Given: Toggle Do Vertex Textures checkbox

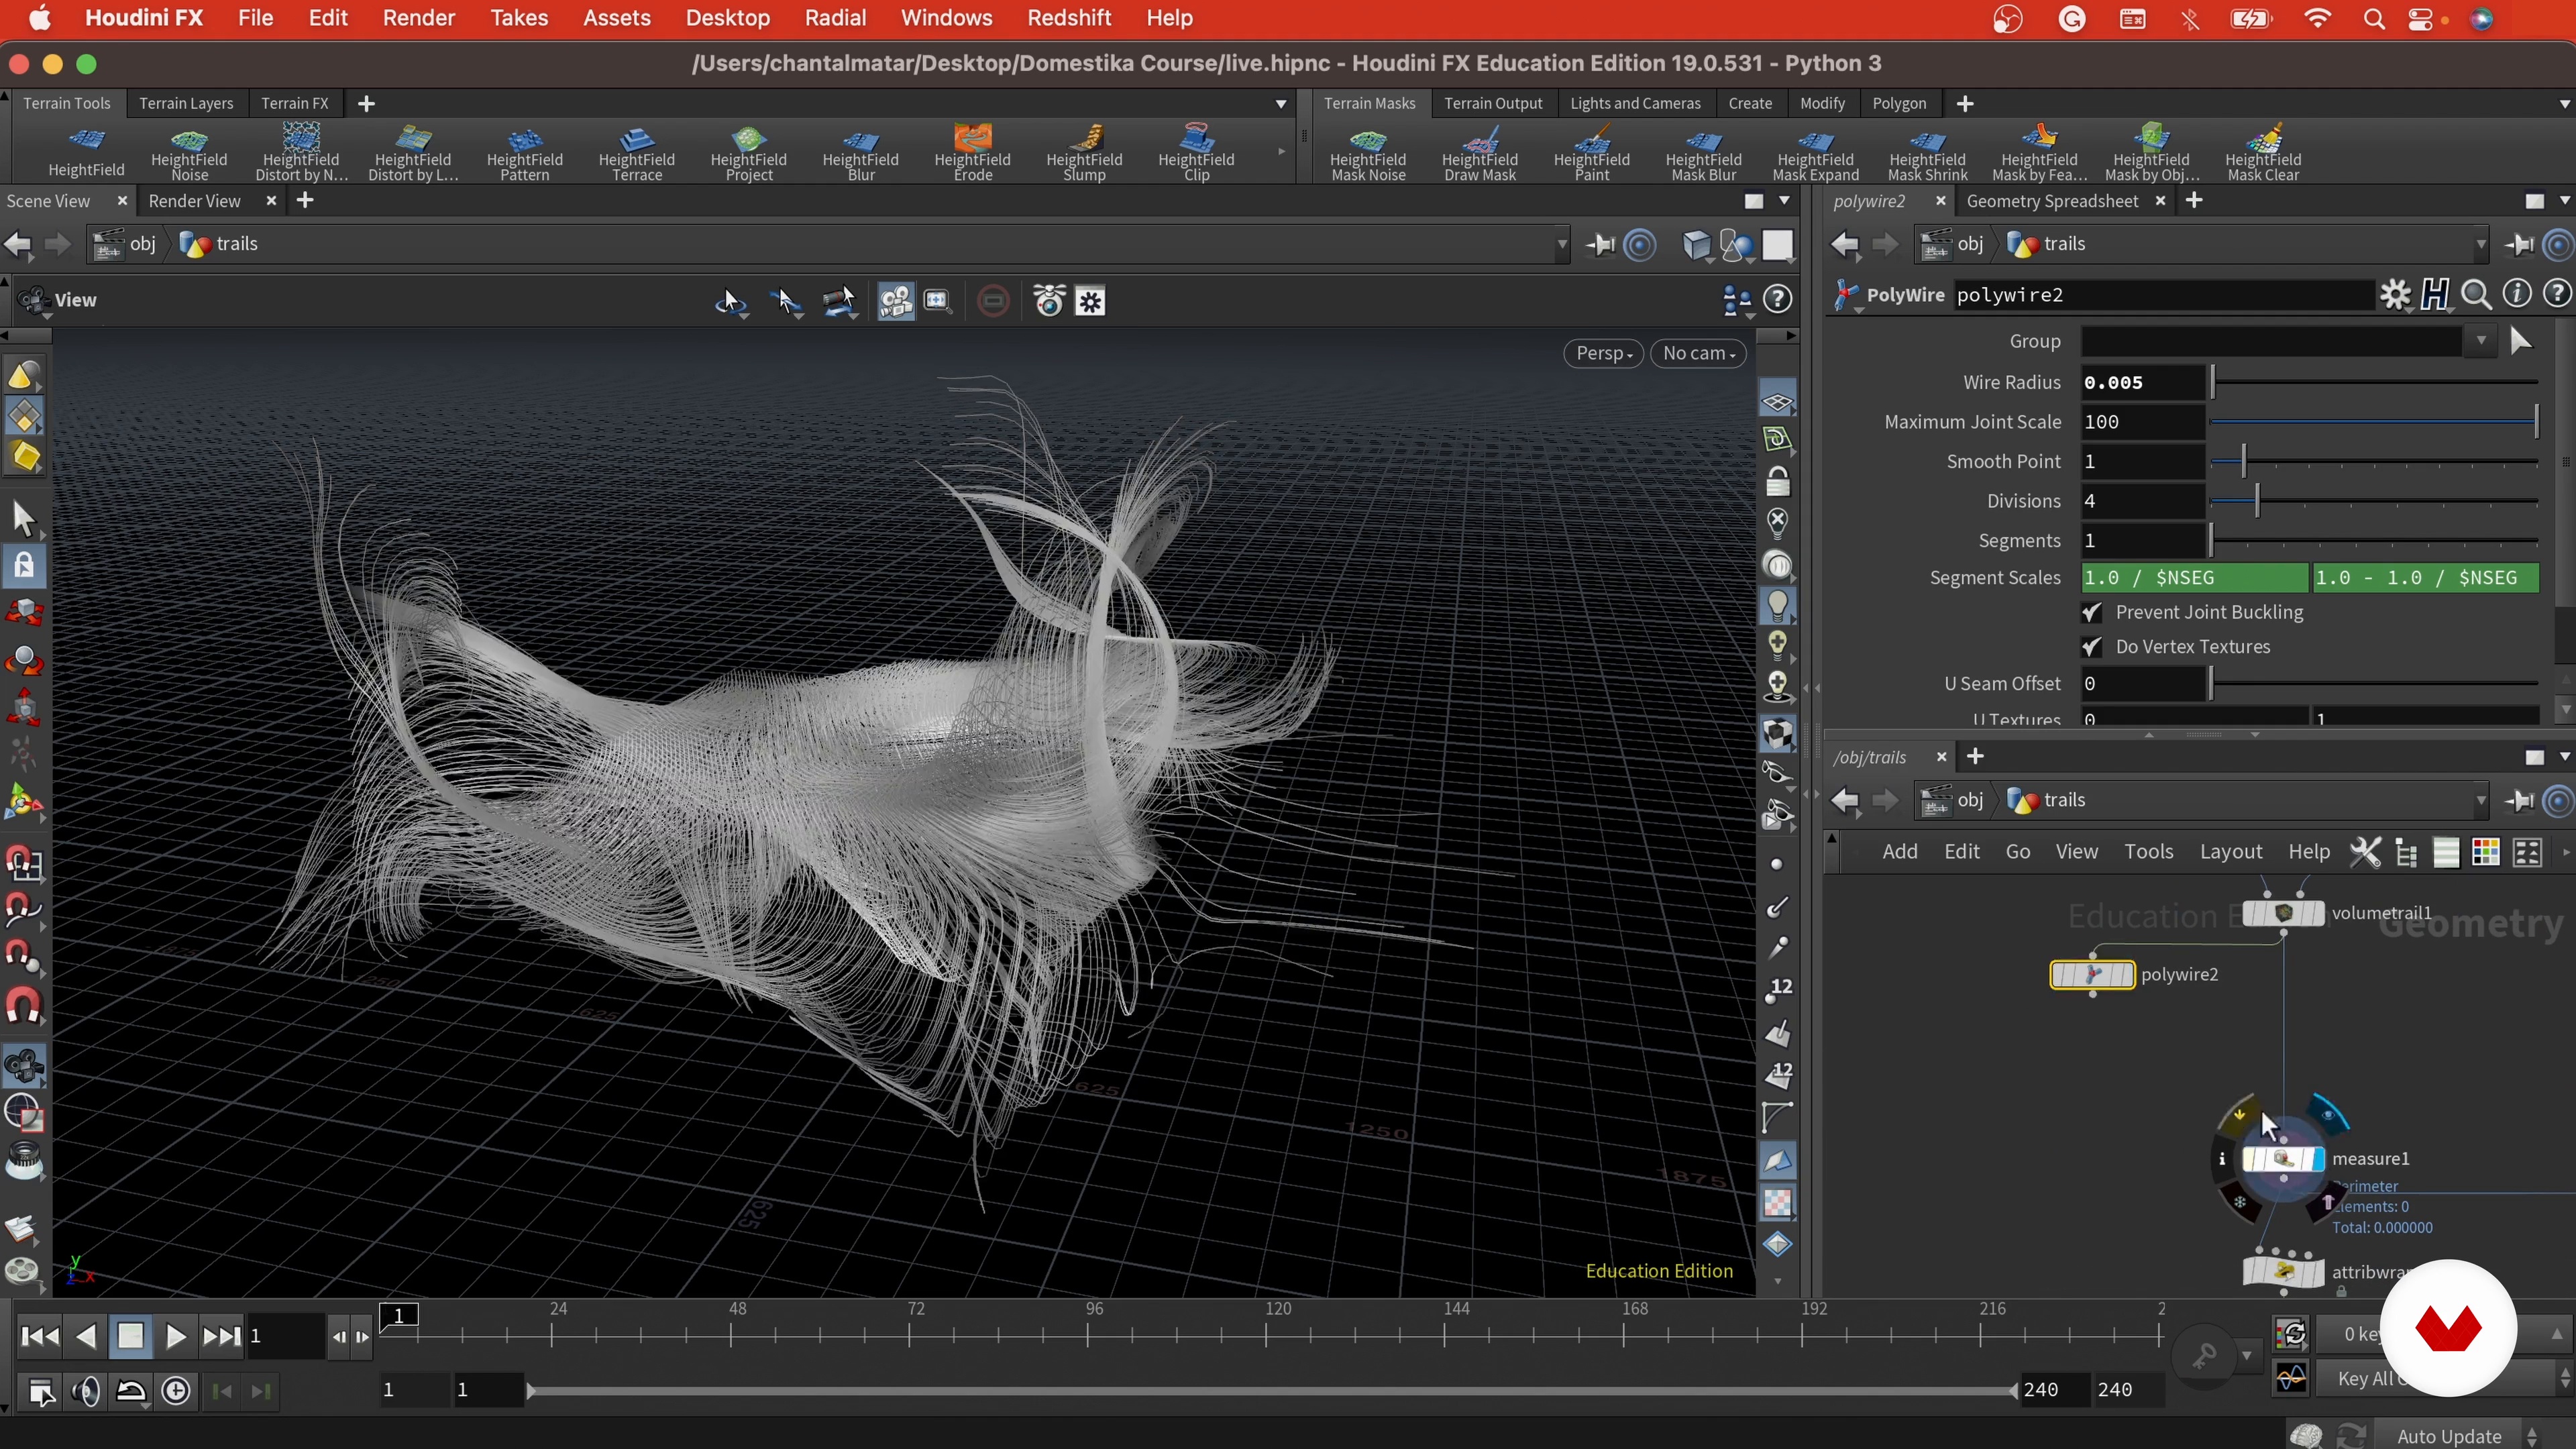Looking at the screenshot, I should [2091, 648].
